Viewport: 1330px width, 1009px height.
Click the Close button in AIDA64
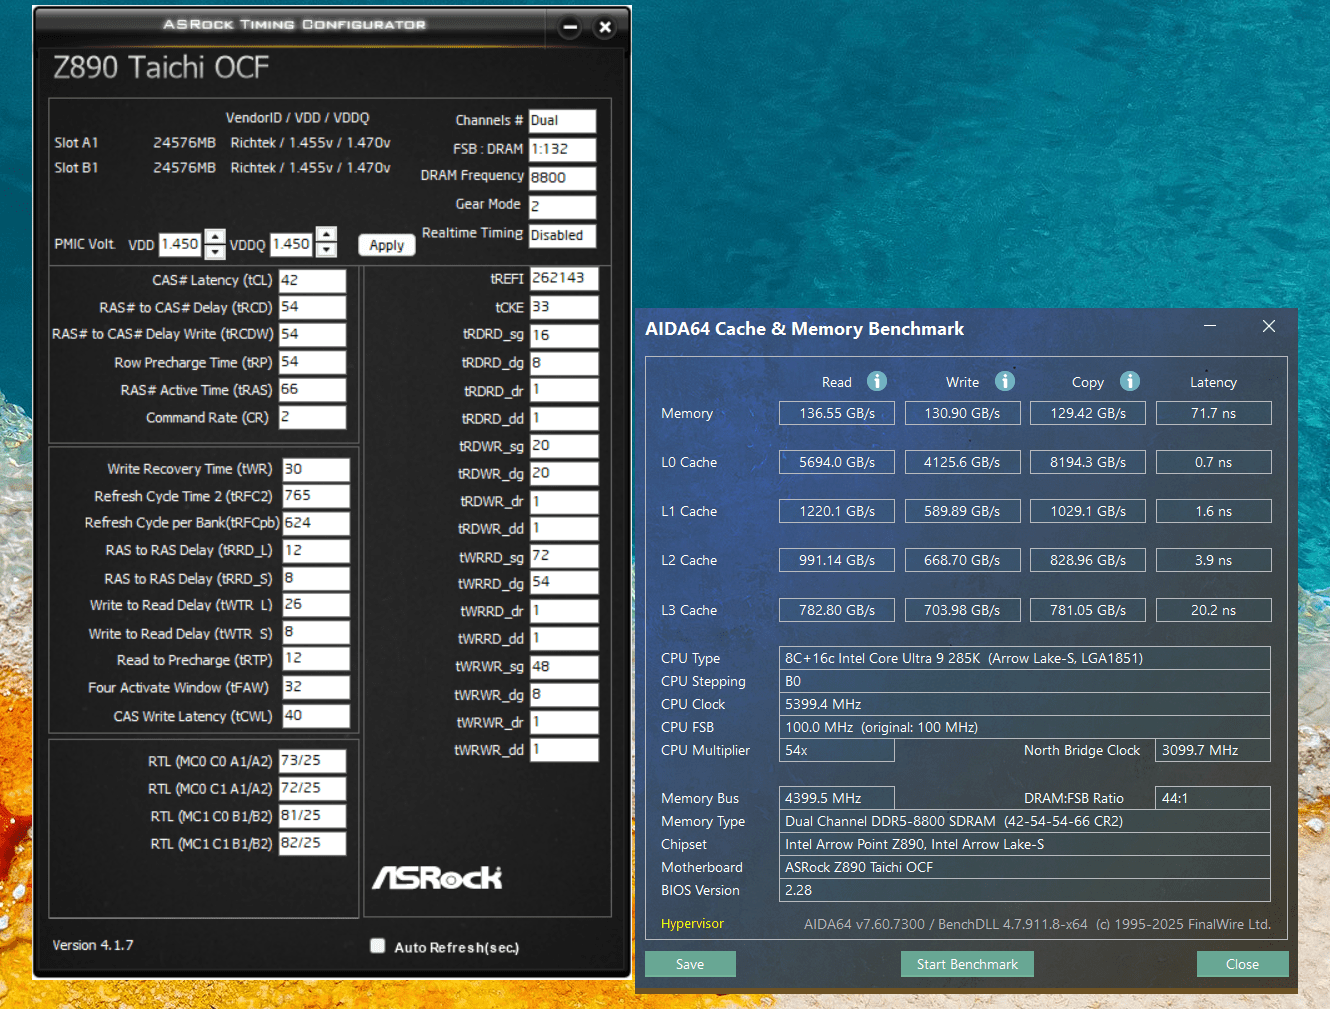coord(1242,964)
